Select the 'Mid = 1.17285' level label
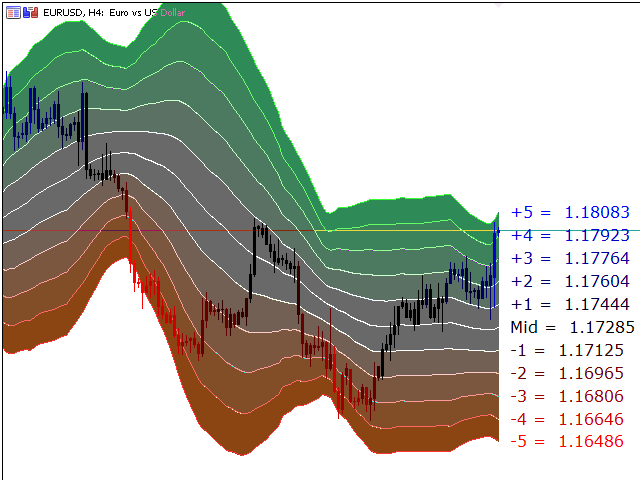The image size is (640, 480). tap(572, 327)
